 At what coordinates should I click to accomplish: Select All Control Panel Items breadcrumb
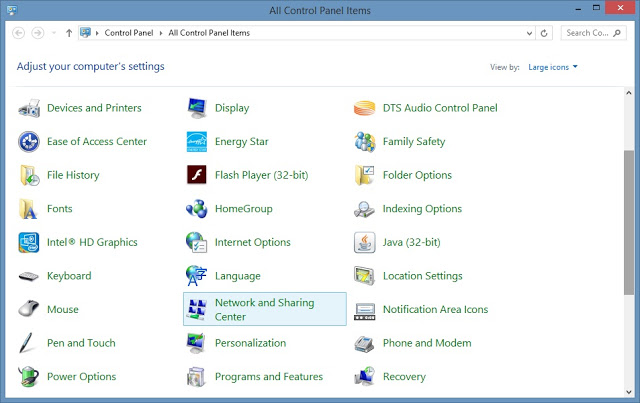[x=208, y=33]
